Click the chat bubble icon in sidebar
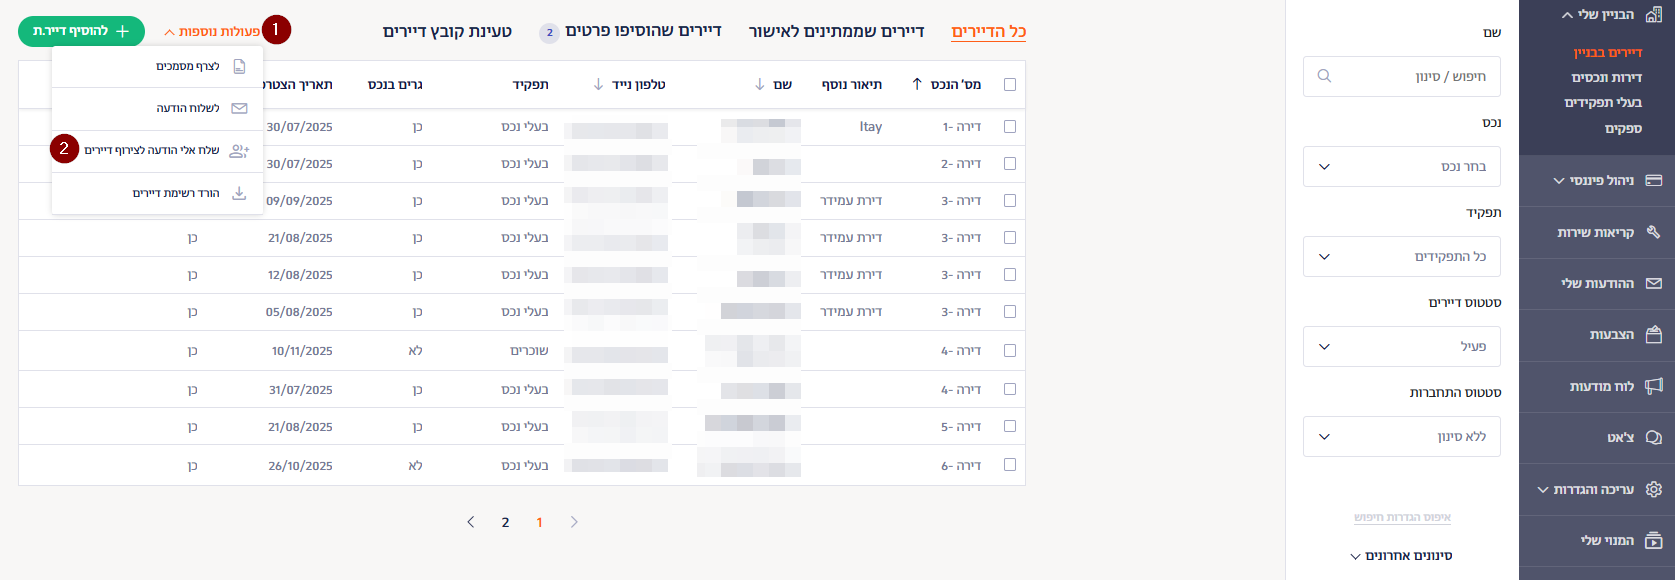 (x=1653, y=438)
